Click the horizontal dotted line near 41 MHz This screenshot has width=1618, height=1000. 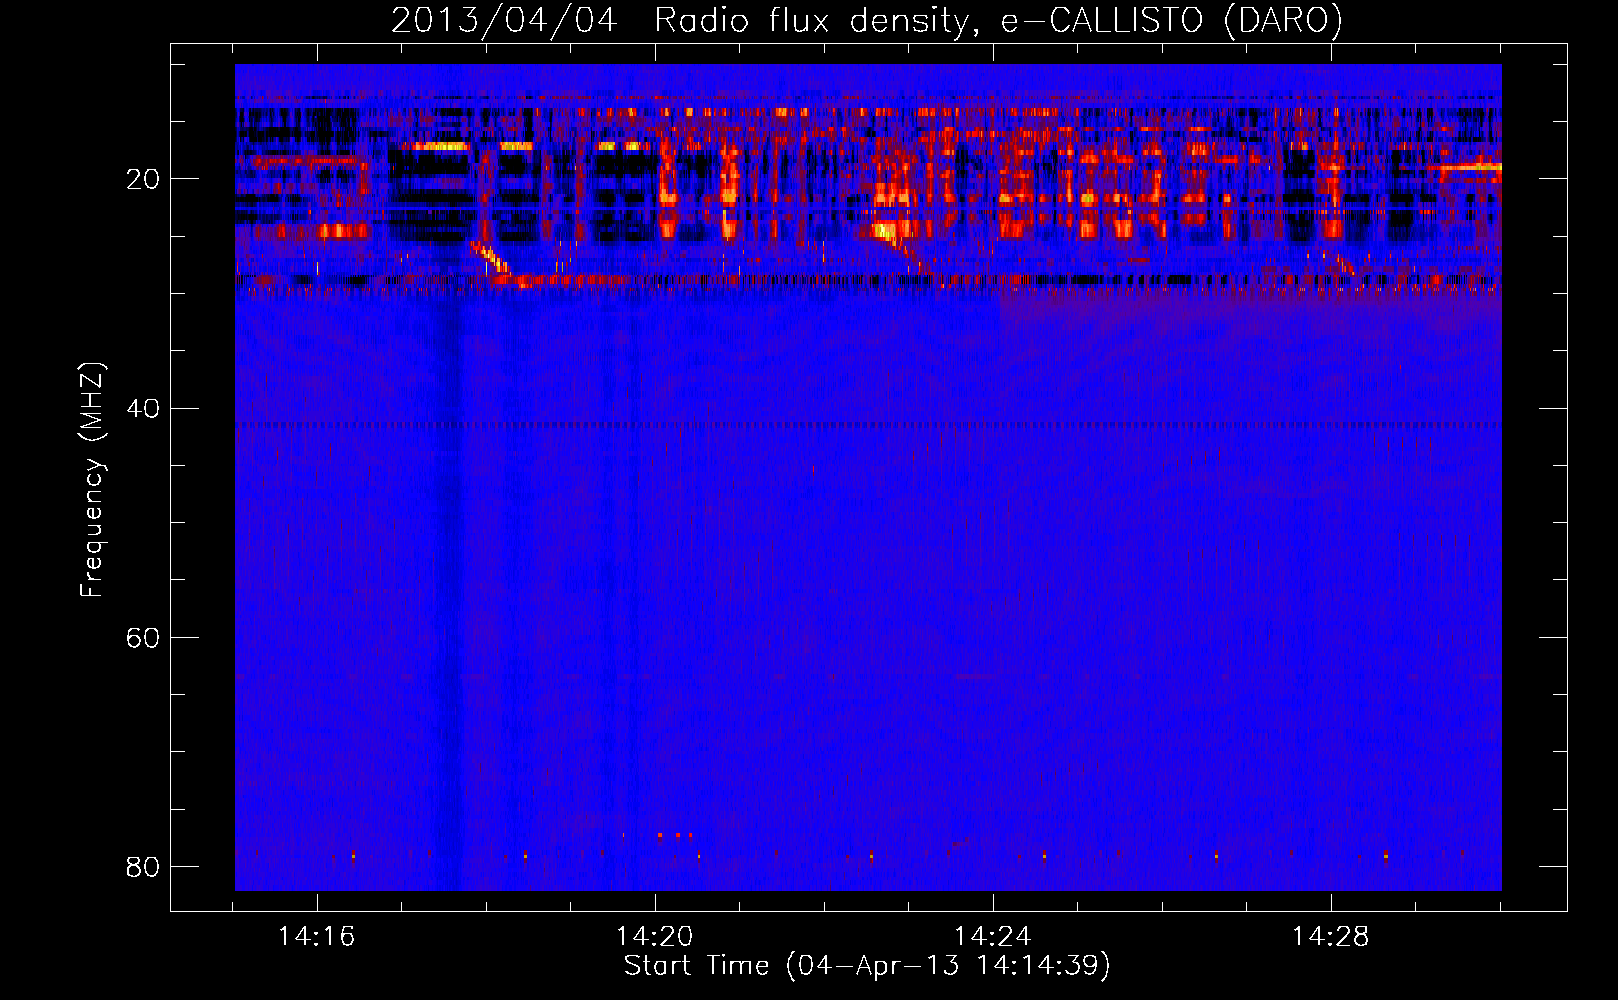click(868, 425)
